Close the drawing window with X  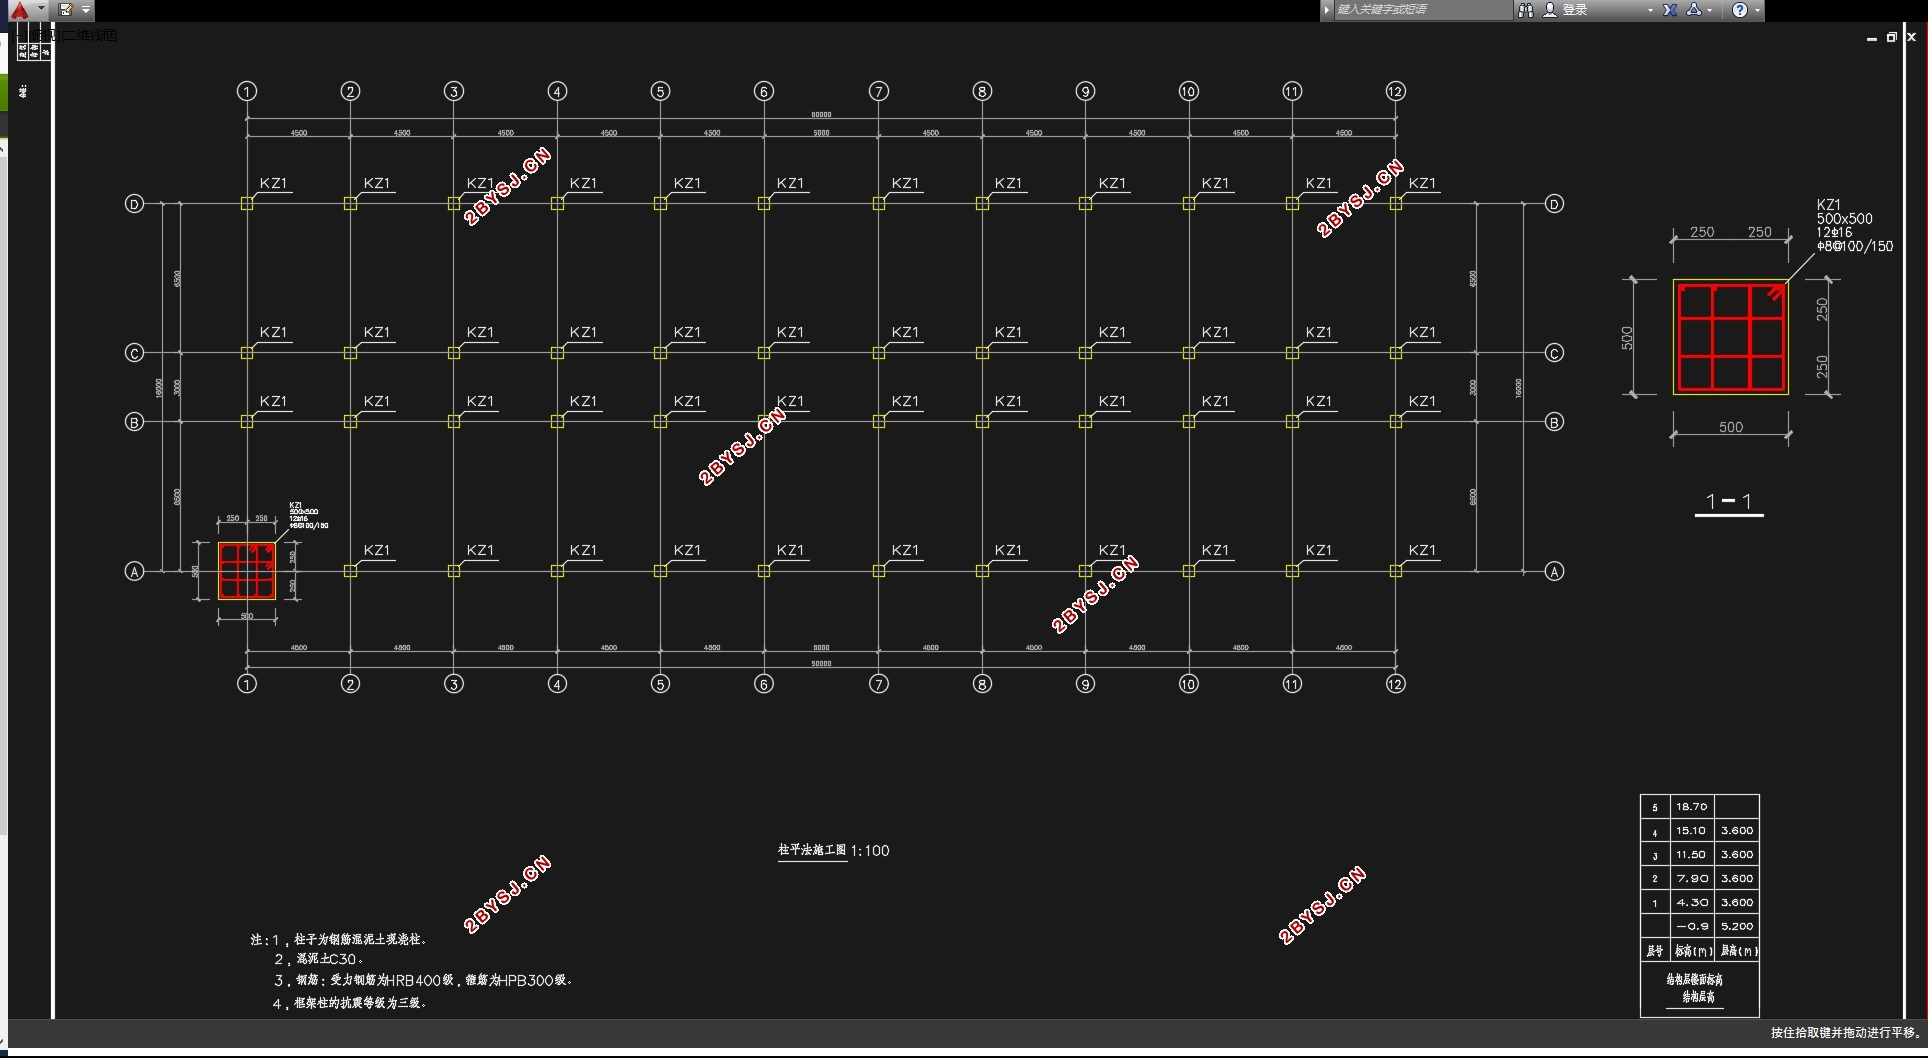coord(1911,37)
